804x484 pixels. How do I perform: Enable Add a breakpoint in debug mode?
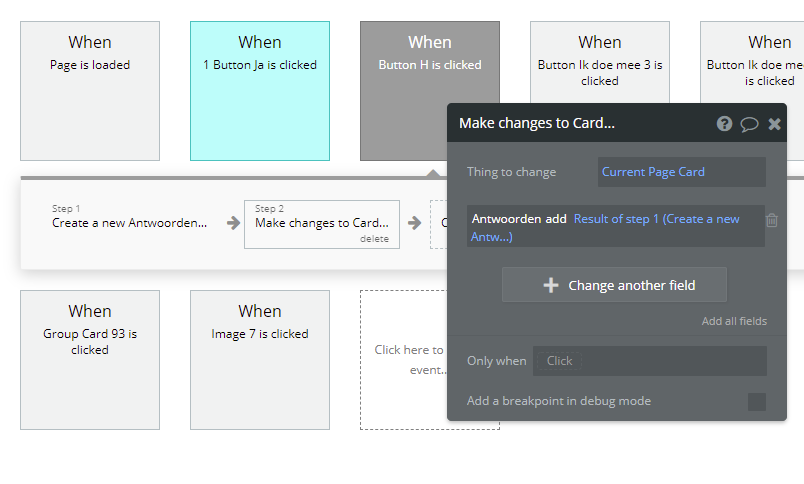click(757, 401)
